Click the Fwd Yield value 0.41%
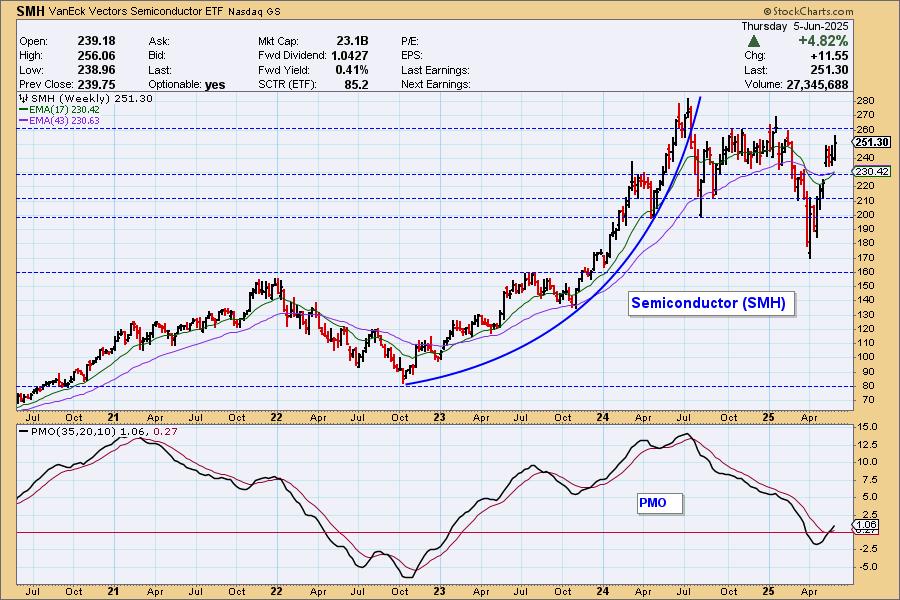900x600 pixels. coord(352,70)
